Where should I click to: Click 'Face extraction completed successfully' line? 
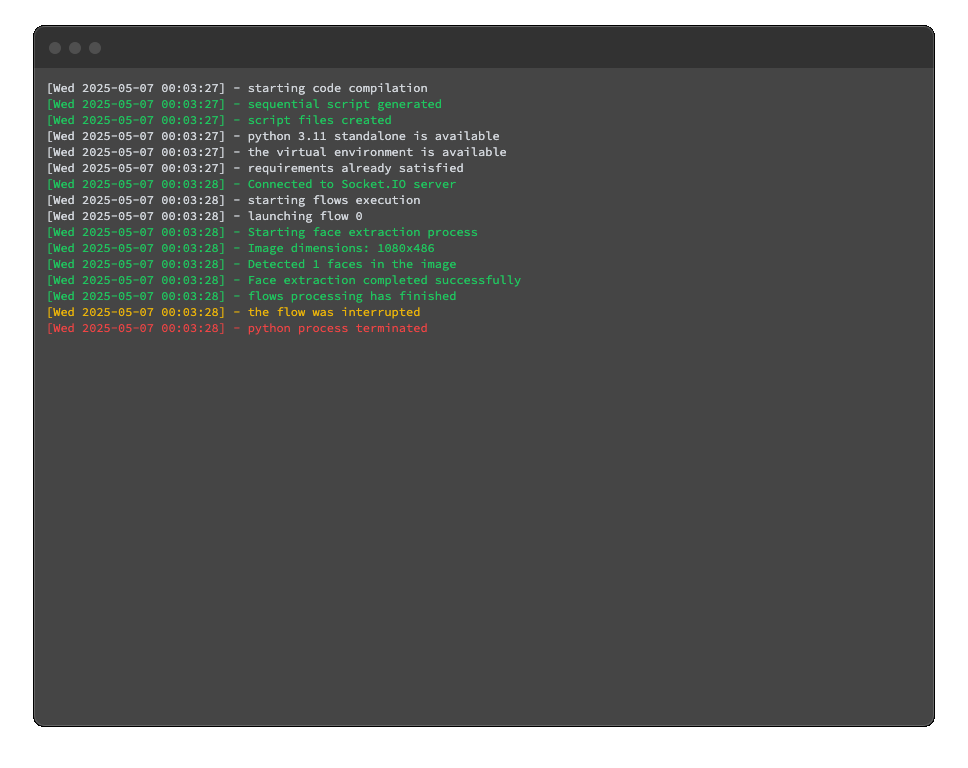[384, 280]
